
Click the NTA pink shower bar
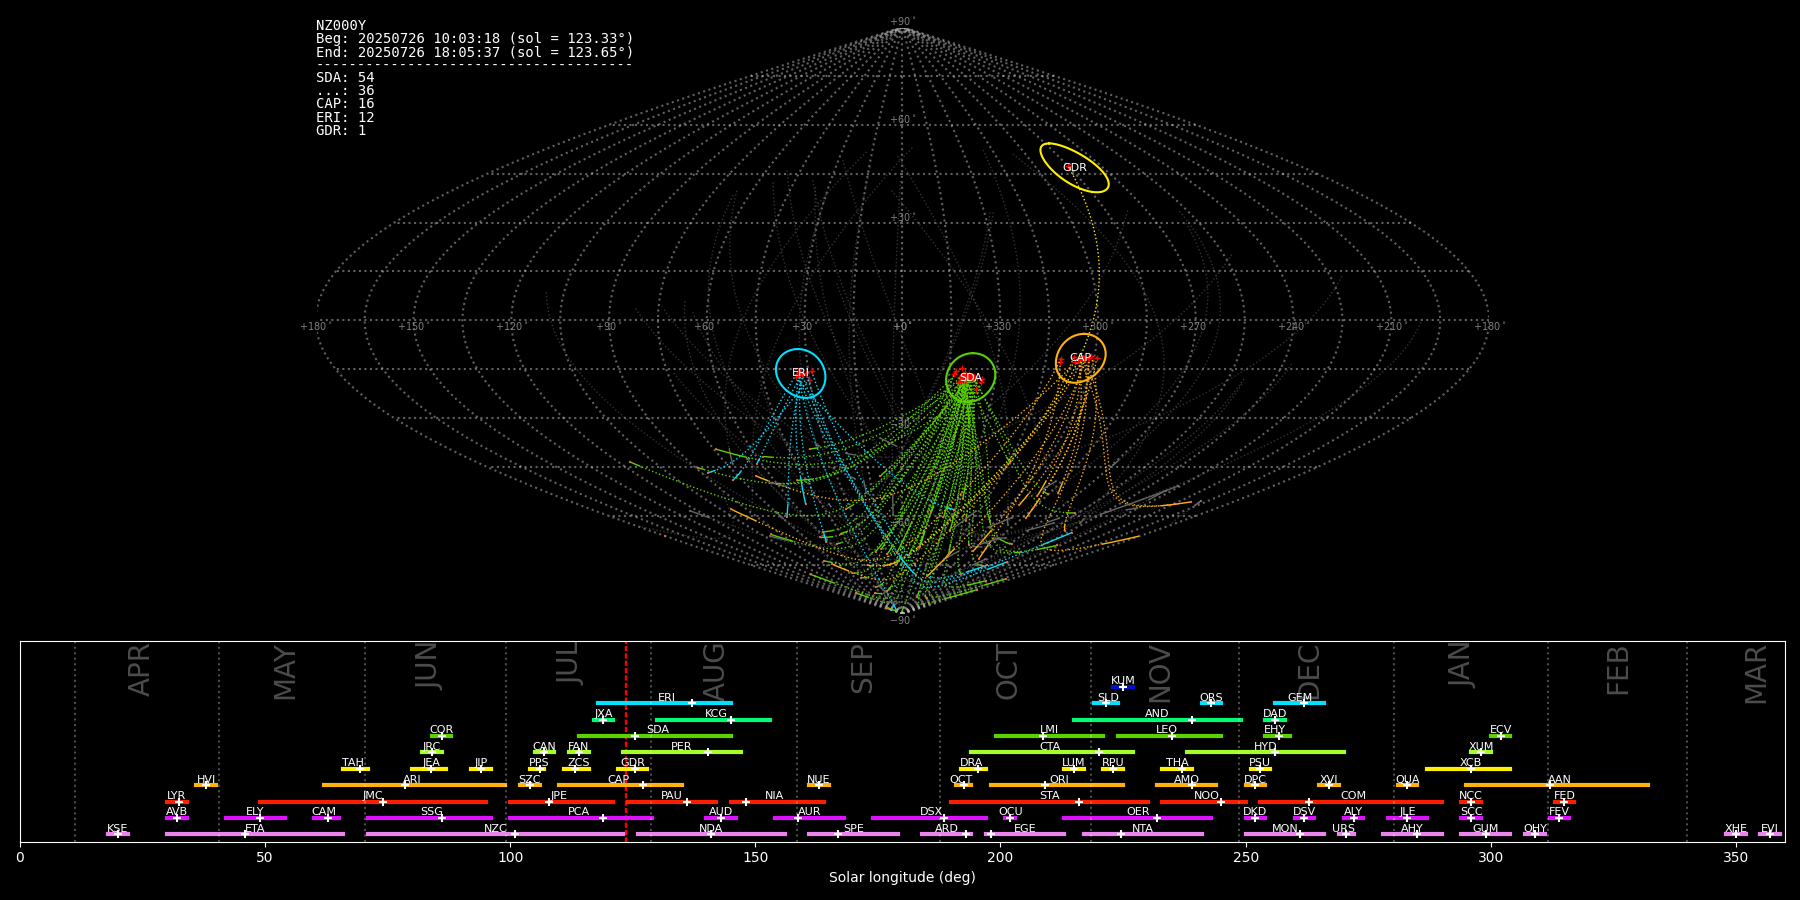[1143, 834]
